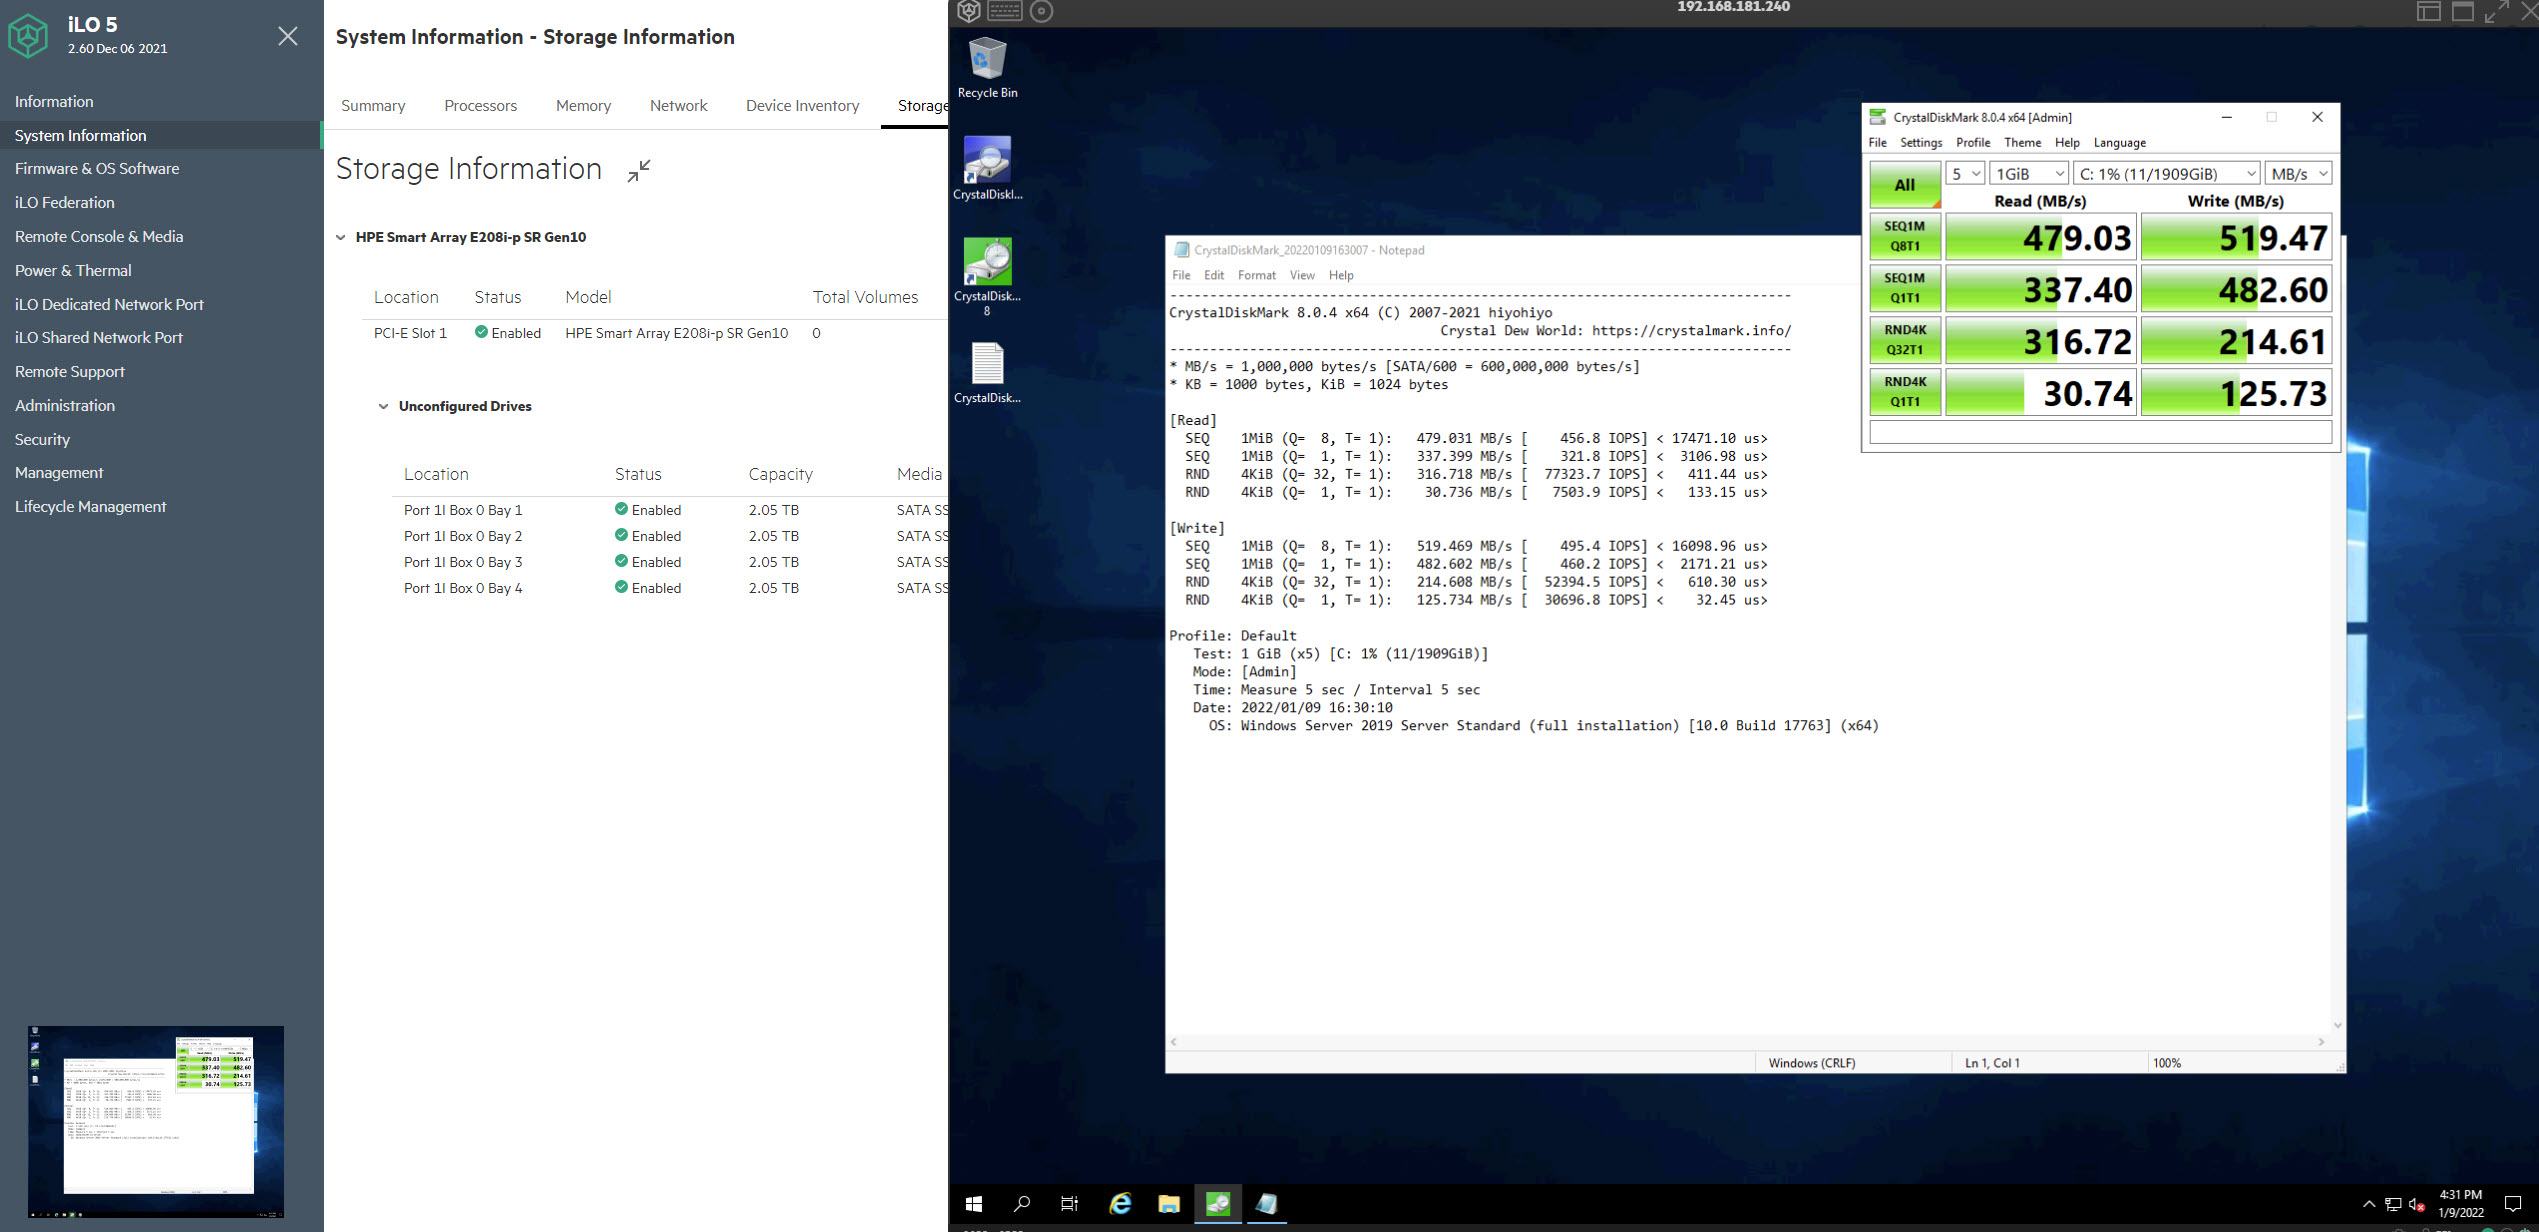
Task: Open the Device Inventory tab
Action: [x=802, y=106]
